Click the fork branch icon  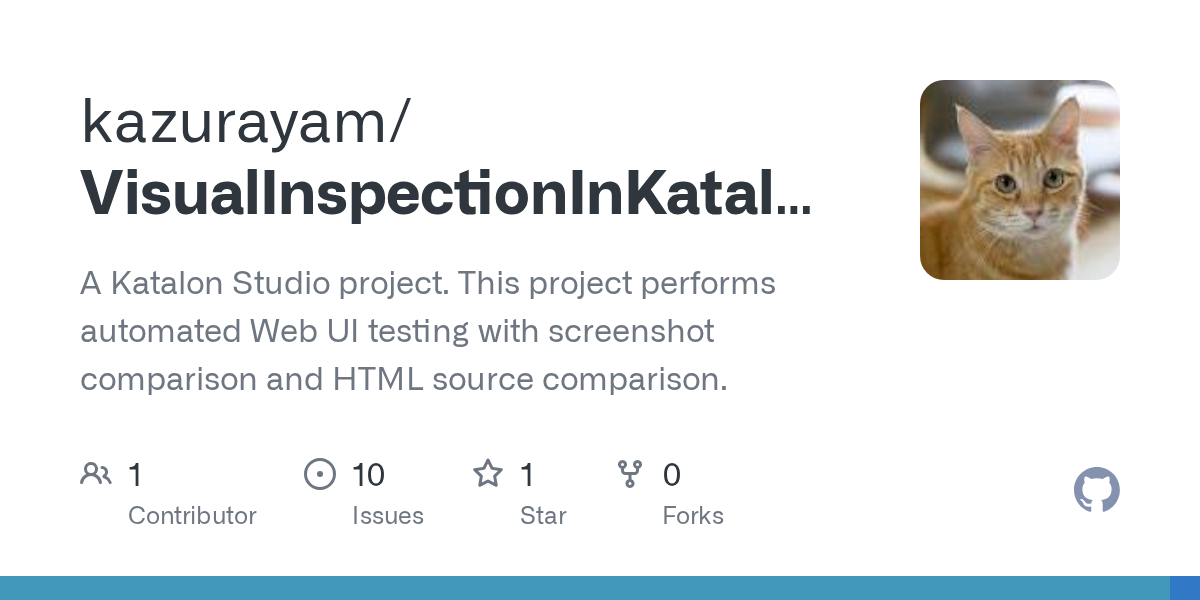coord(630,474)
